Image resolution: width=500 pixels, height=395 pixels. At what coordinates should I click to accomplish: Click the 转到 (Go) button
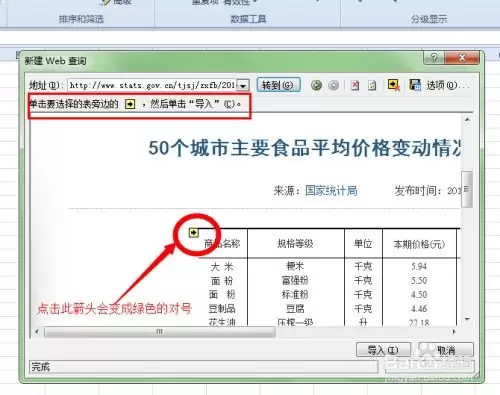point(278,85)
